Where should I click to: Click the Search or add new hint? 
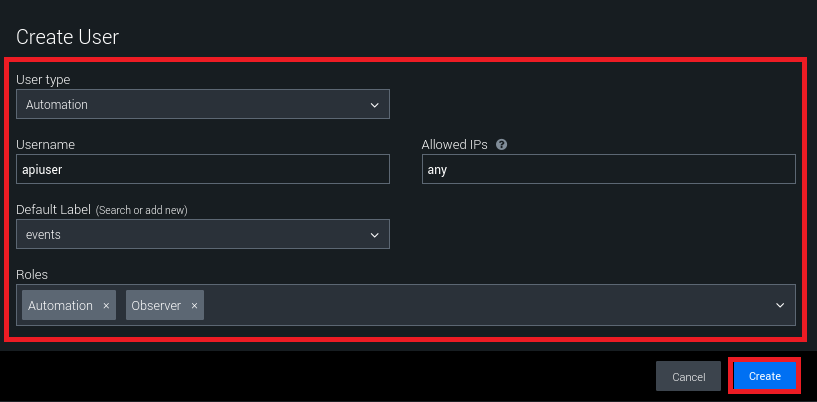(x=141, y=210)
